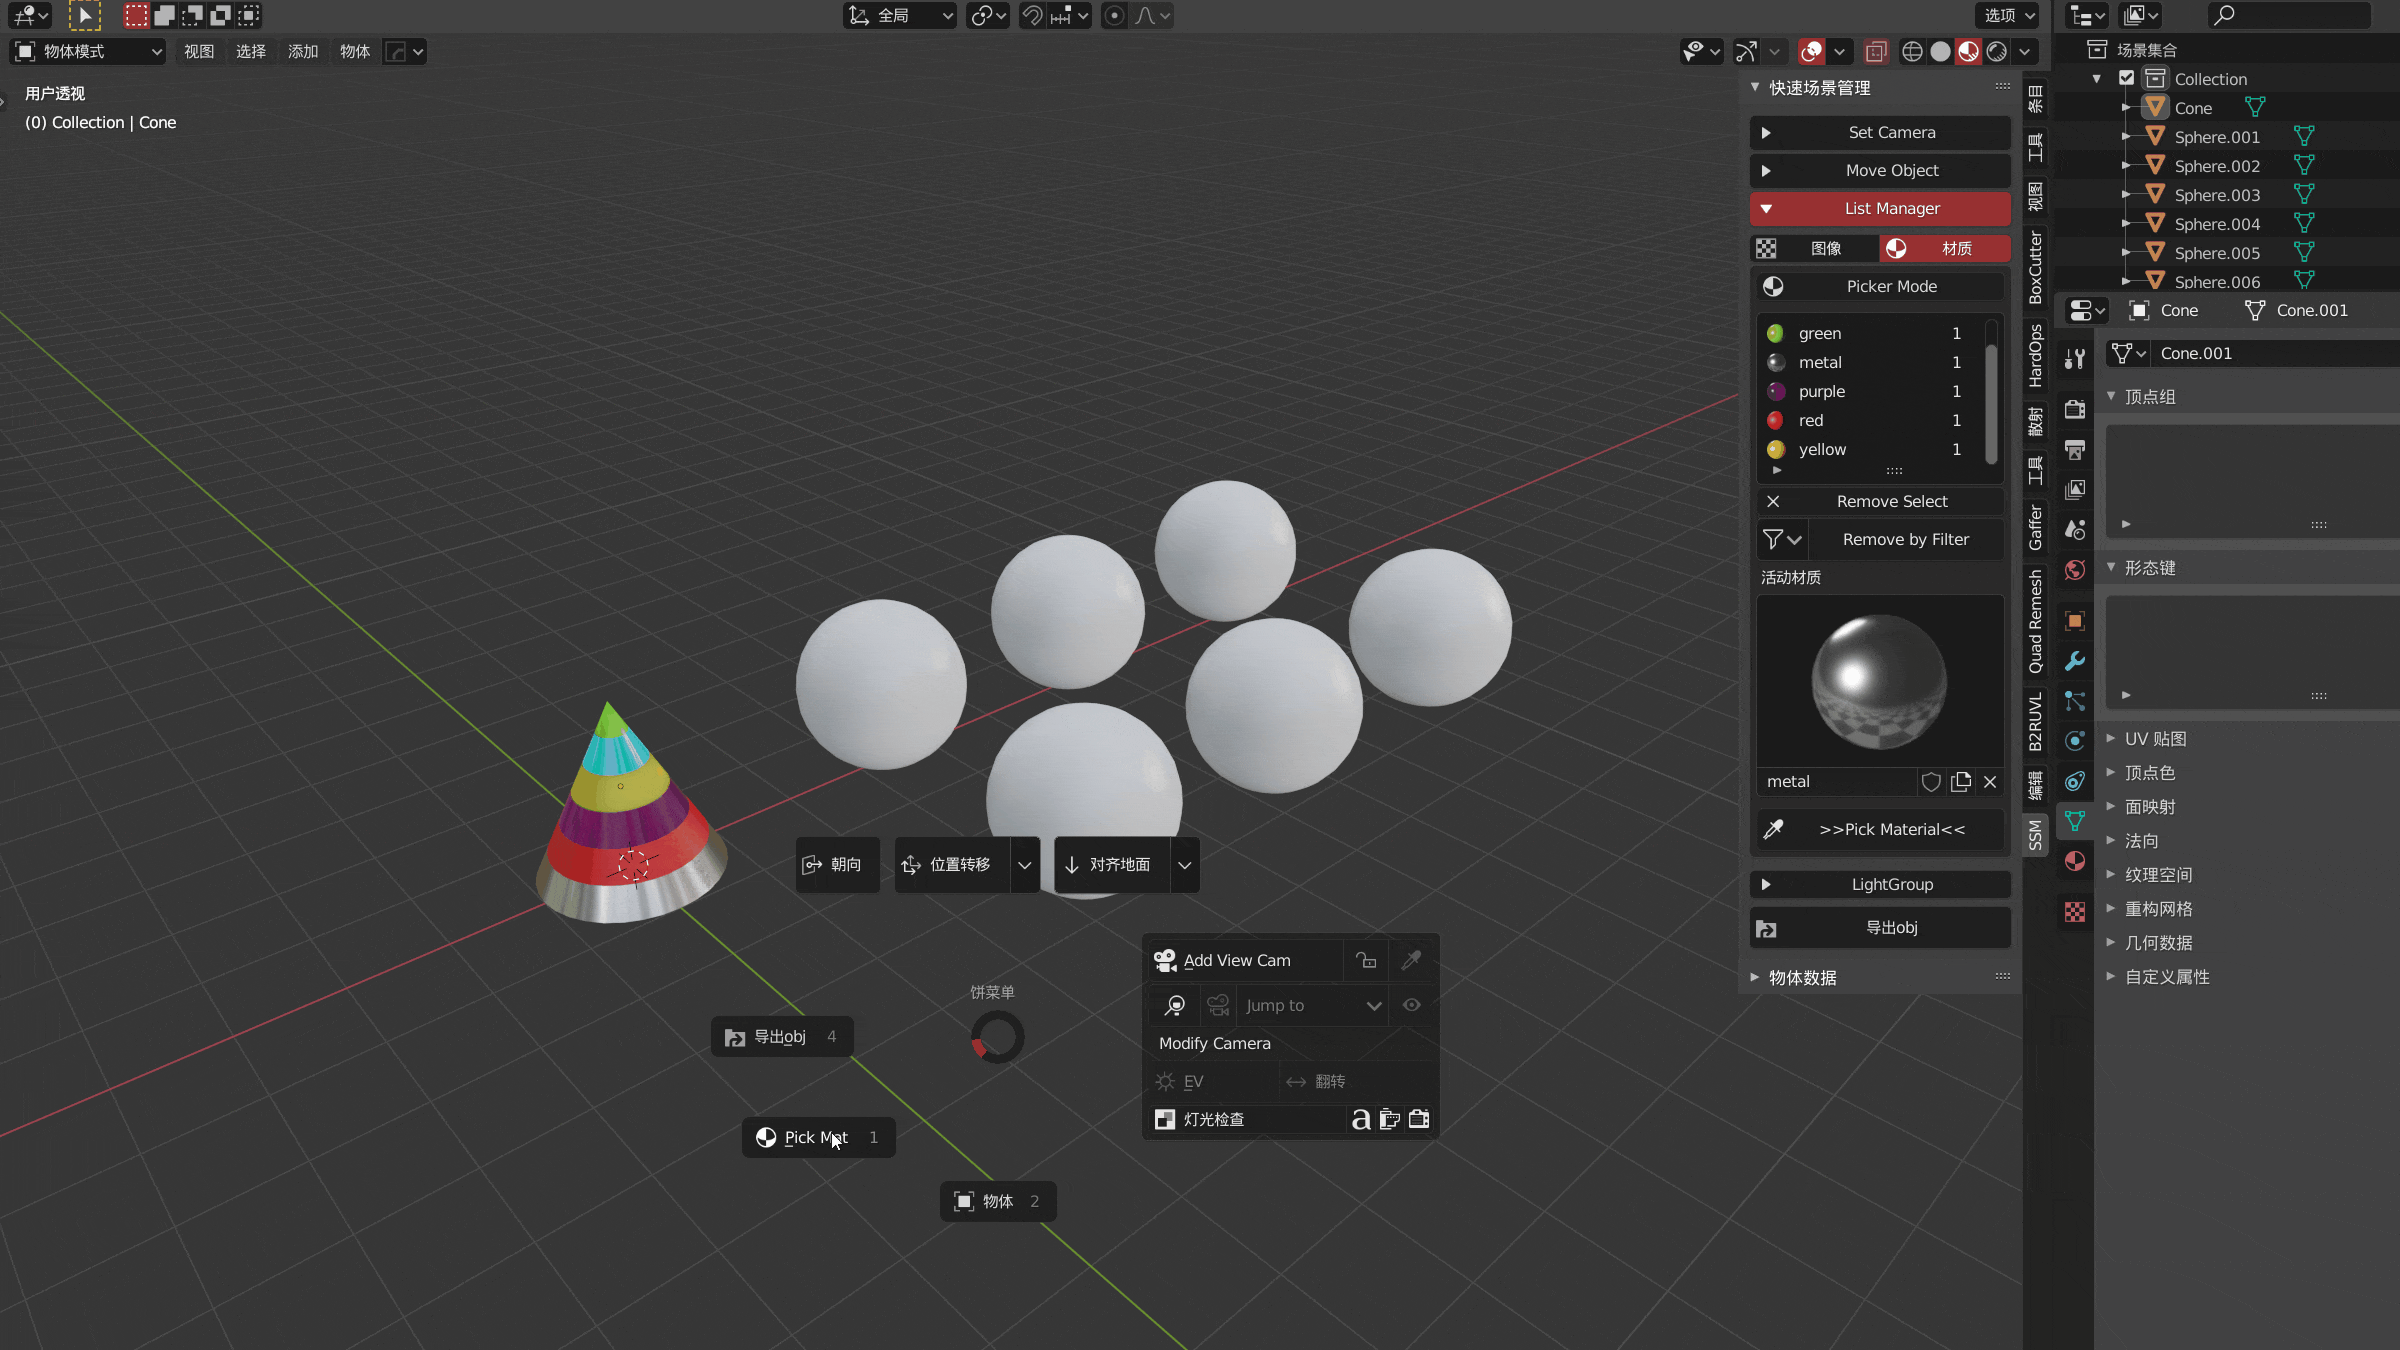This screenshot has width=2400, height=1350.
Task: Switch to rendered viewport shading mode
Action: (1997, 51)
